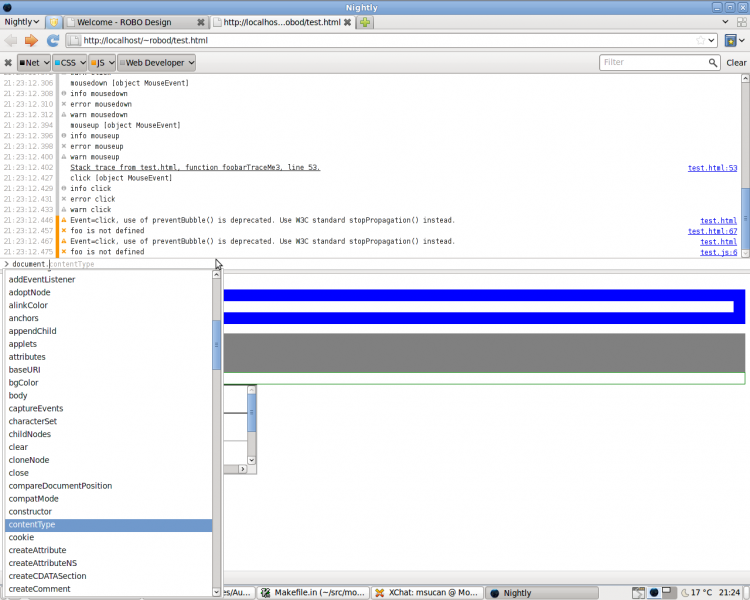This screenshot has width=750, height=600.
Task: Select anchors from autocomplete list
Action: [x=109, y=318]
